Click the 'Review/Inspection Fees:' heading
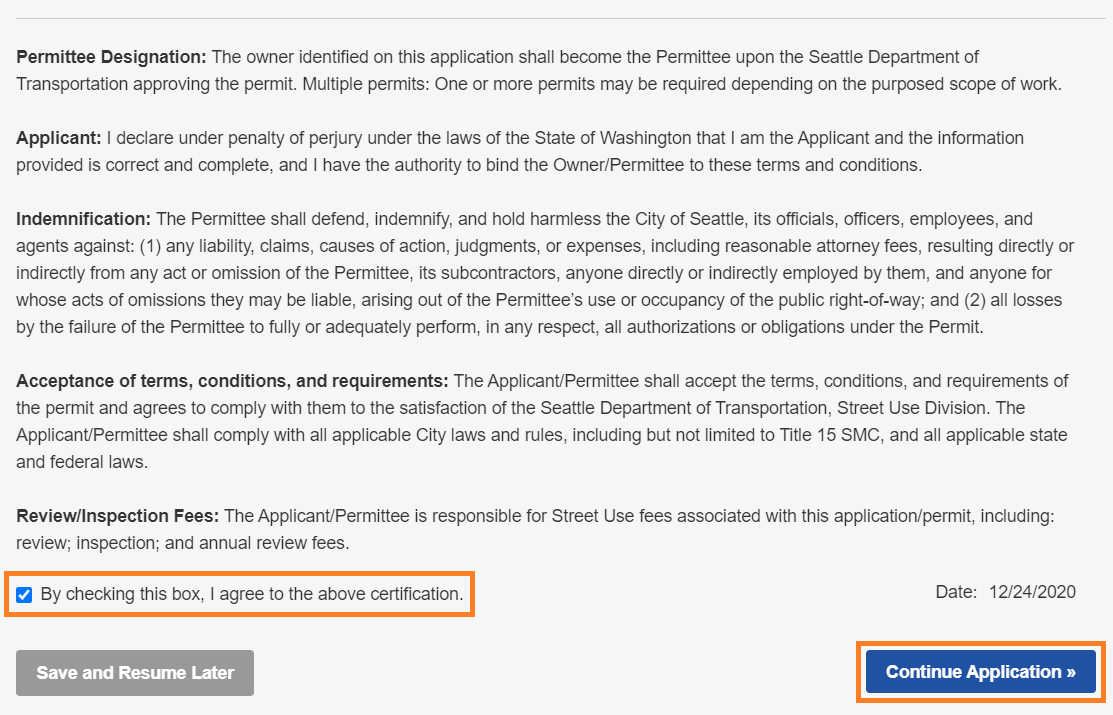 pos(117,516)
